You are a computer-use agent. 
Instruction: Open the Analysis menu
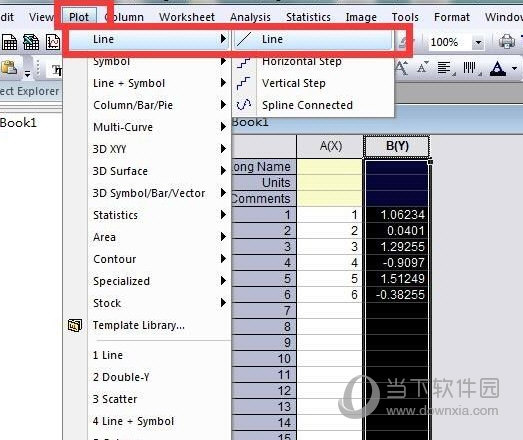tap(250, 17)
